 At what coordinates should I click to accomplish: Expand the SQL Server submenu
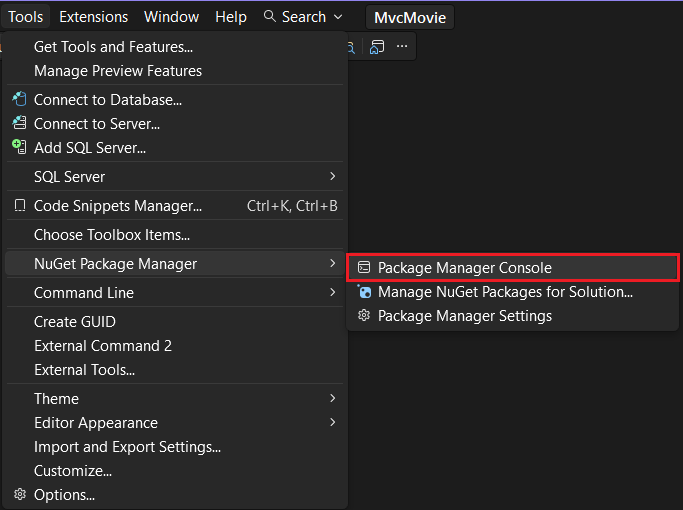[175, 177]
